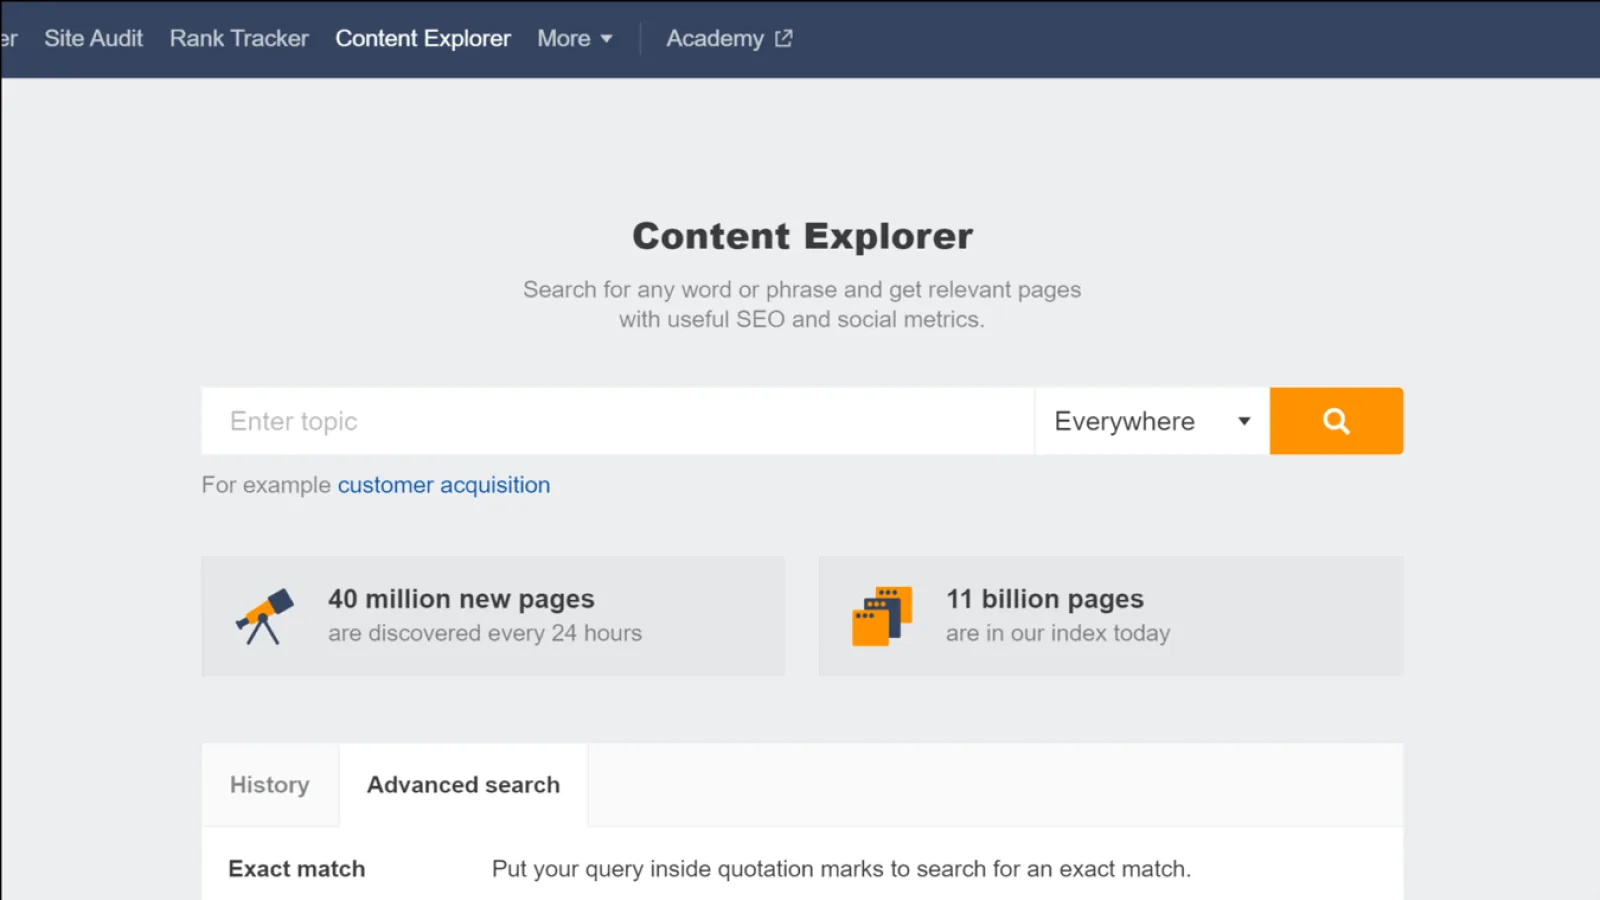Click the customer acquisition example link
The width and height of the screenshot is (1600, 900).
[x=444, y=485]
